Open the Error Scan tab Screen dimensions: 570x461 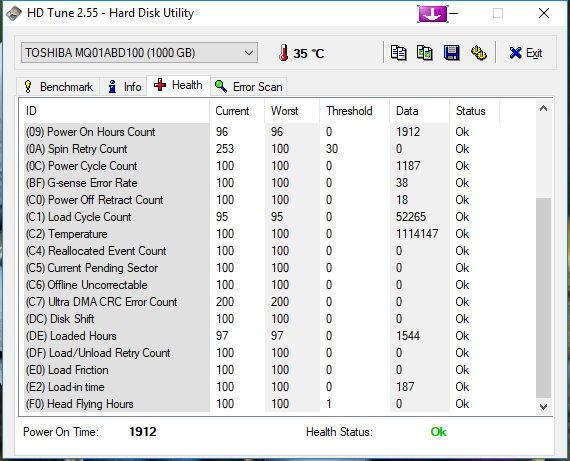pos(249,87)
